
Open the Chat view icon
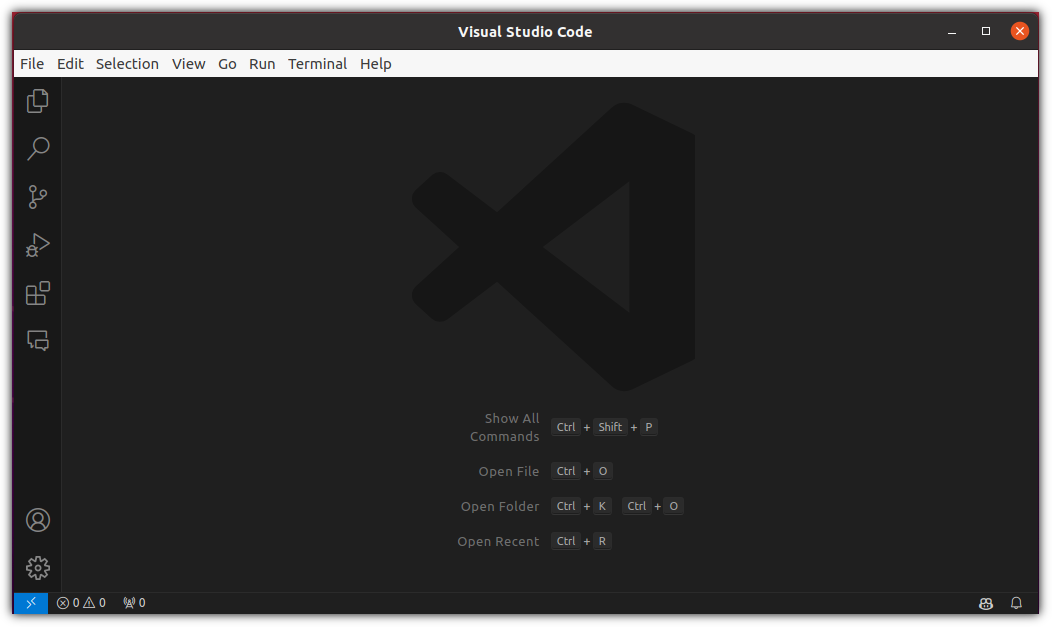point(38,341)
